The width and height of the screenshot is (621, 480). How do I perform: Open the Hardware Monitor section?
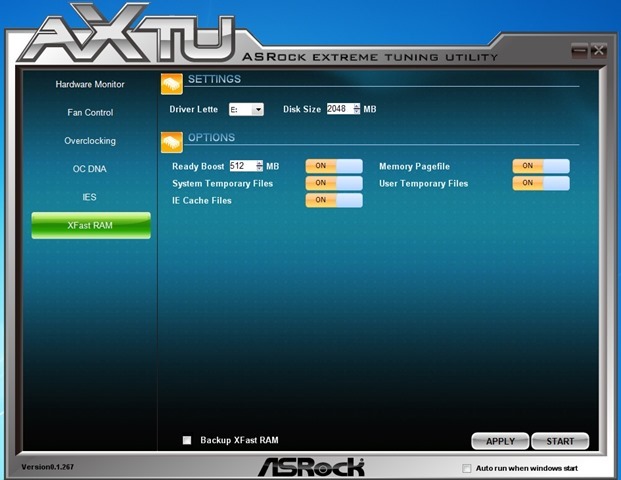pyautogui.click(x=90, y=84)
